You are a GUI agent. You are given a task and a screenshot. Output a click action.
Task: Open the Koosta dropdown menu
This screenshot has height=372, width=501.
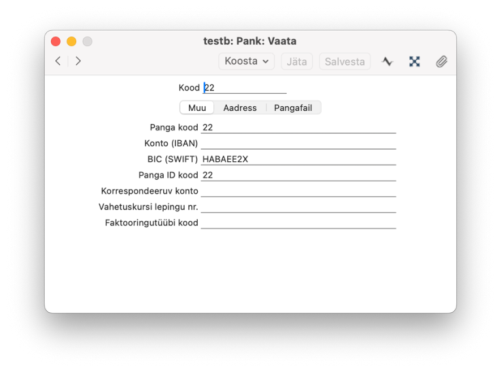[x=246, y=61]
